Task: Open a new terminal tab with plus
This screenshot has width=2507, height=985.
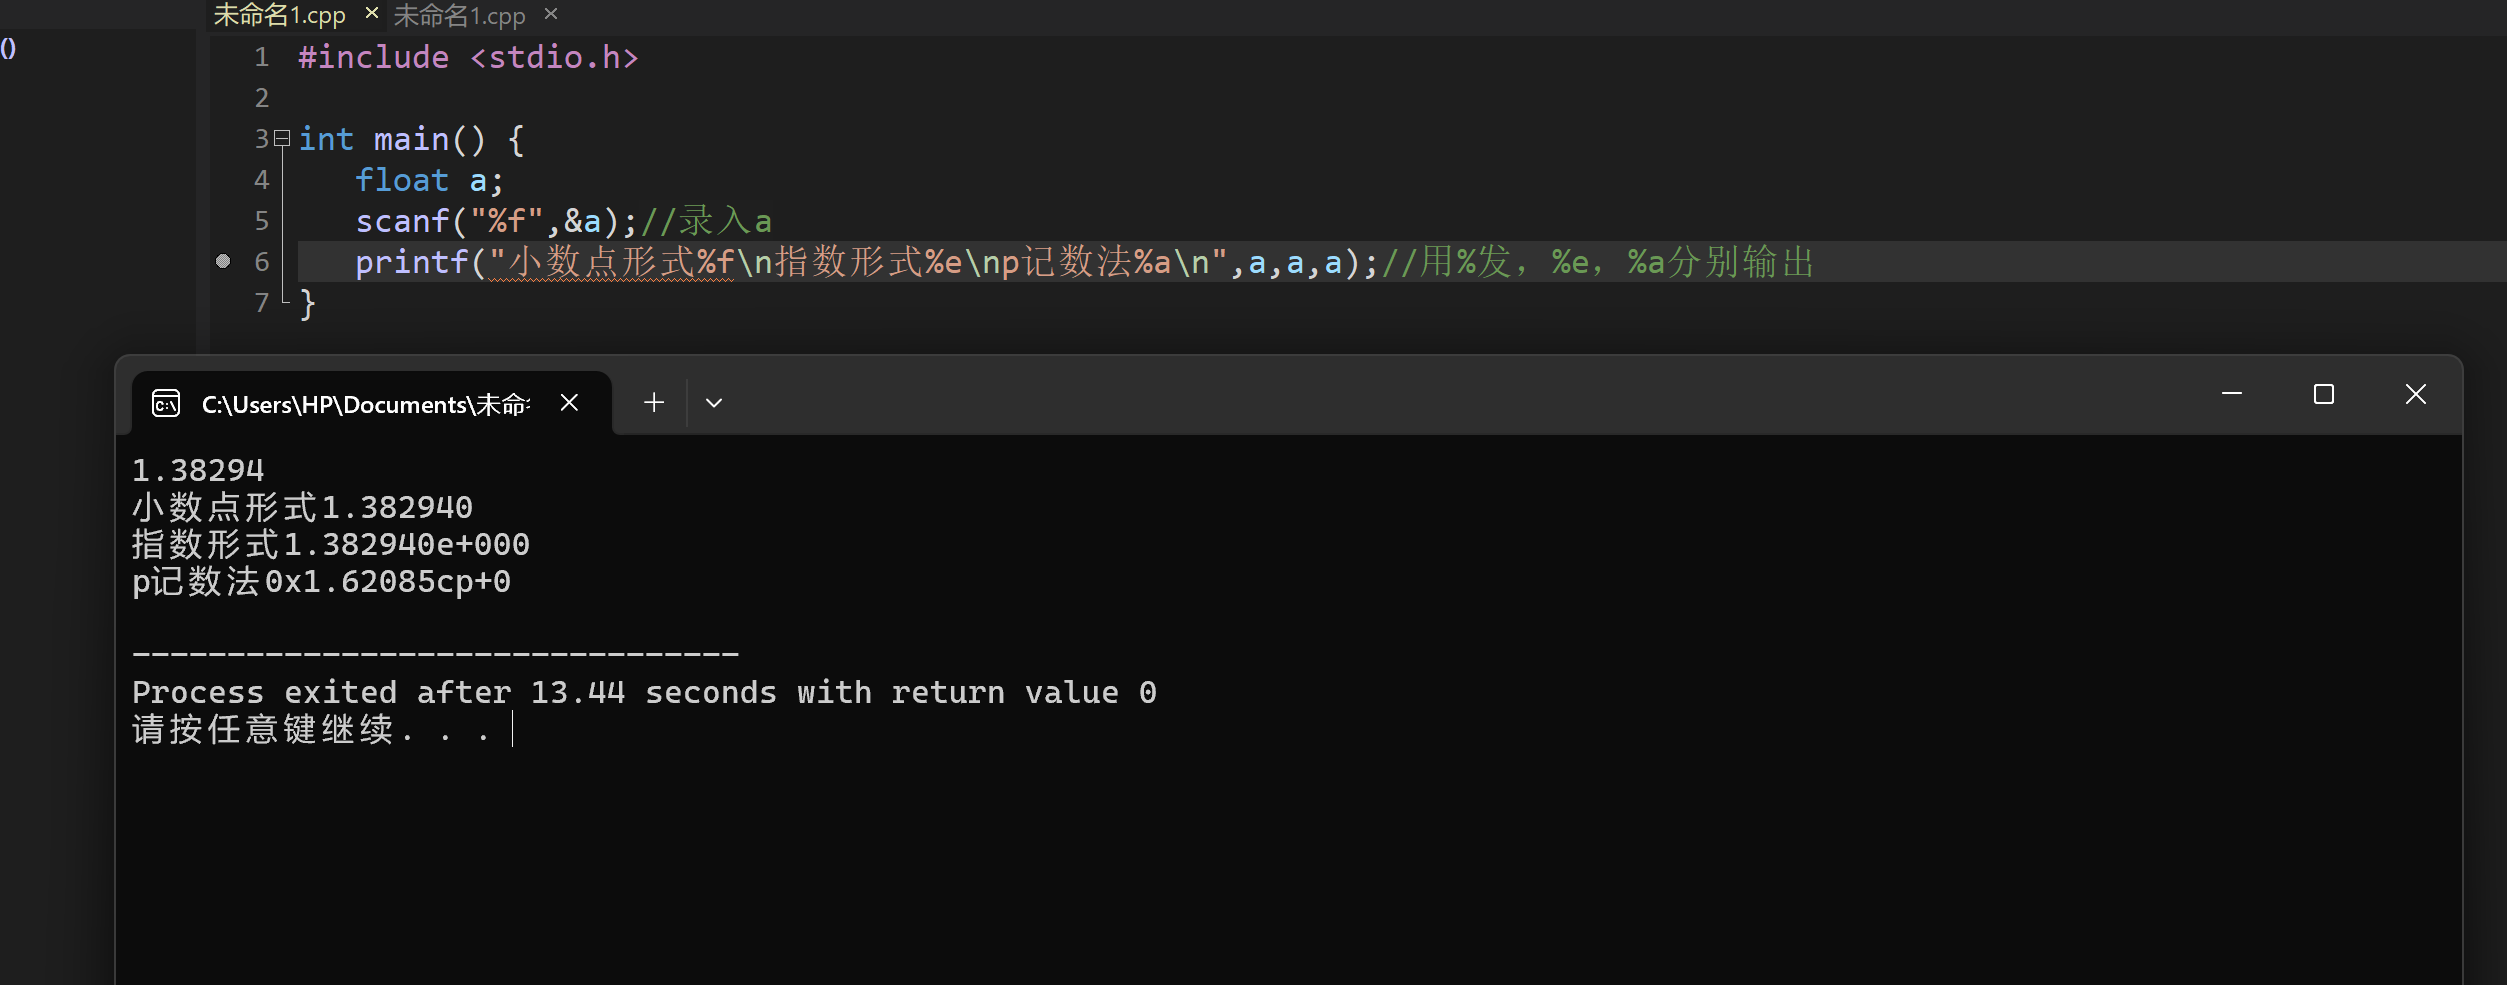Action: tap(654, 402)
